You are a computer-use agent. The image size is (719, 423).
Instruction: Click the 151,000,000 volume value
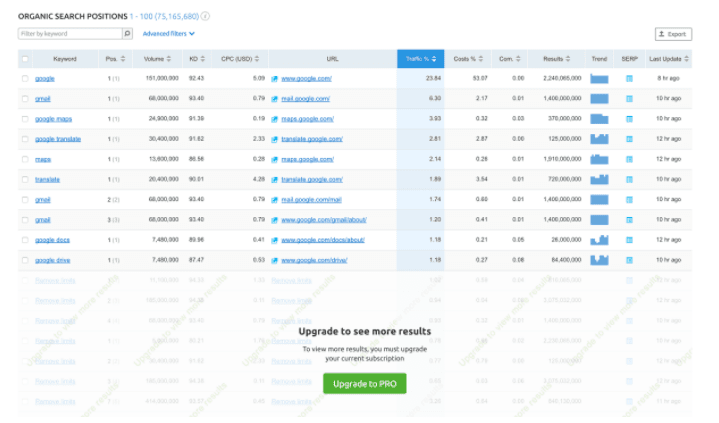click(162, 78)
